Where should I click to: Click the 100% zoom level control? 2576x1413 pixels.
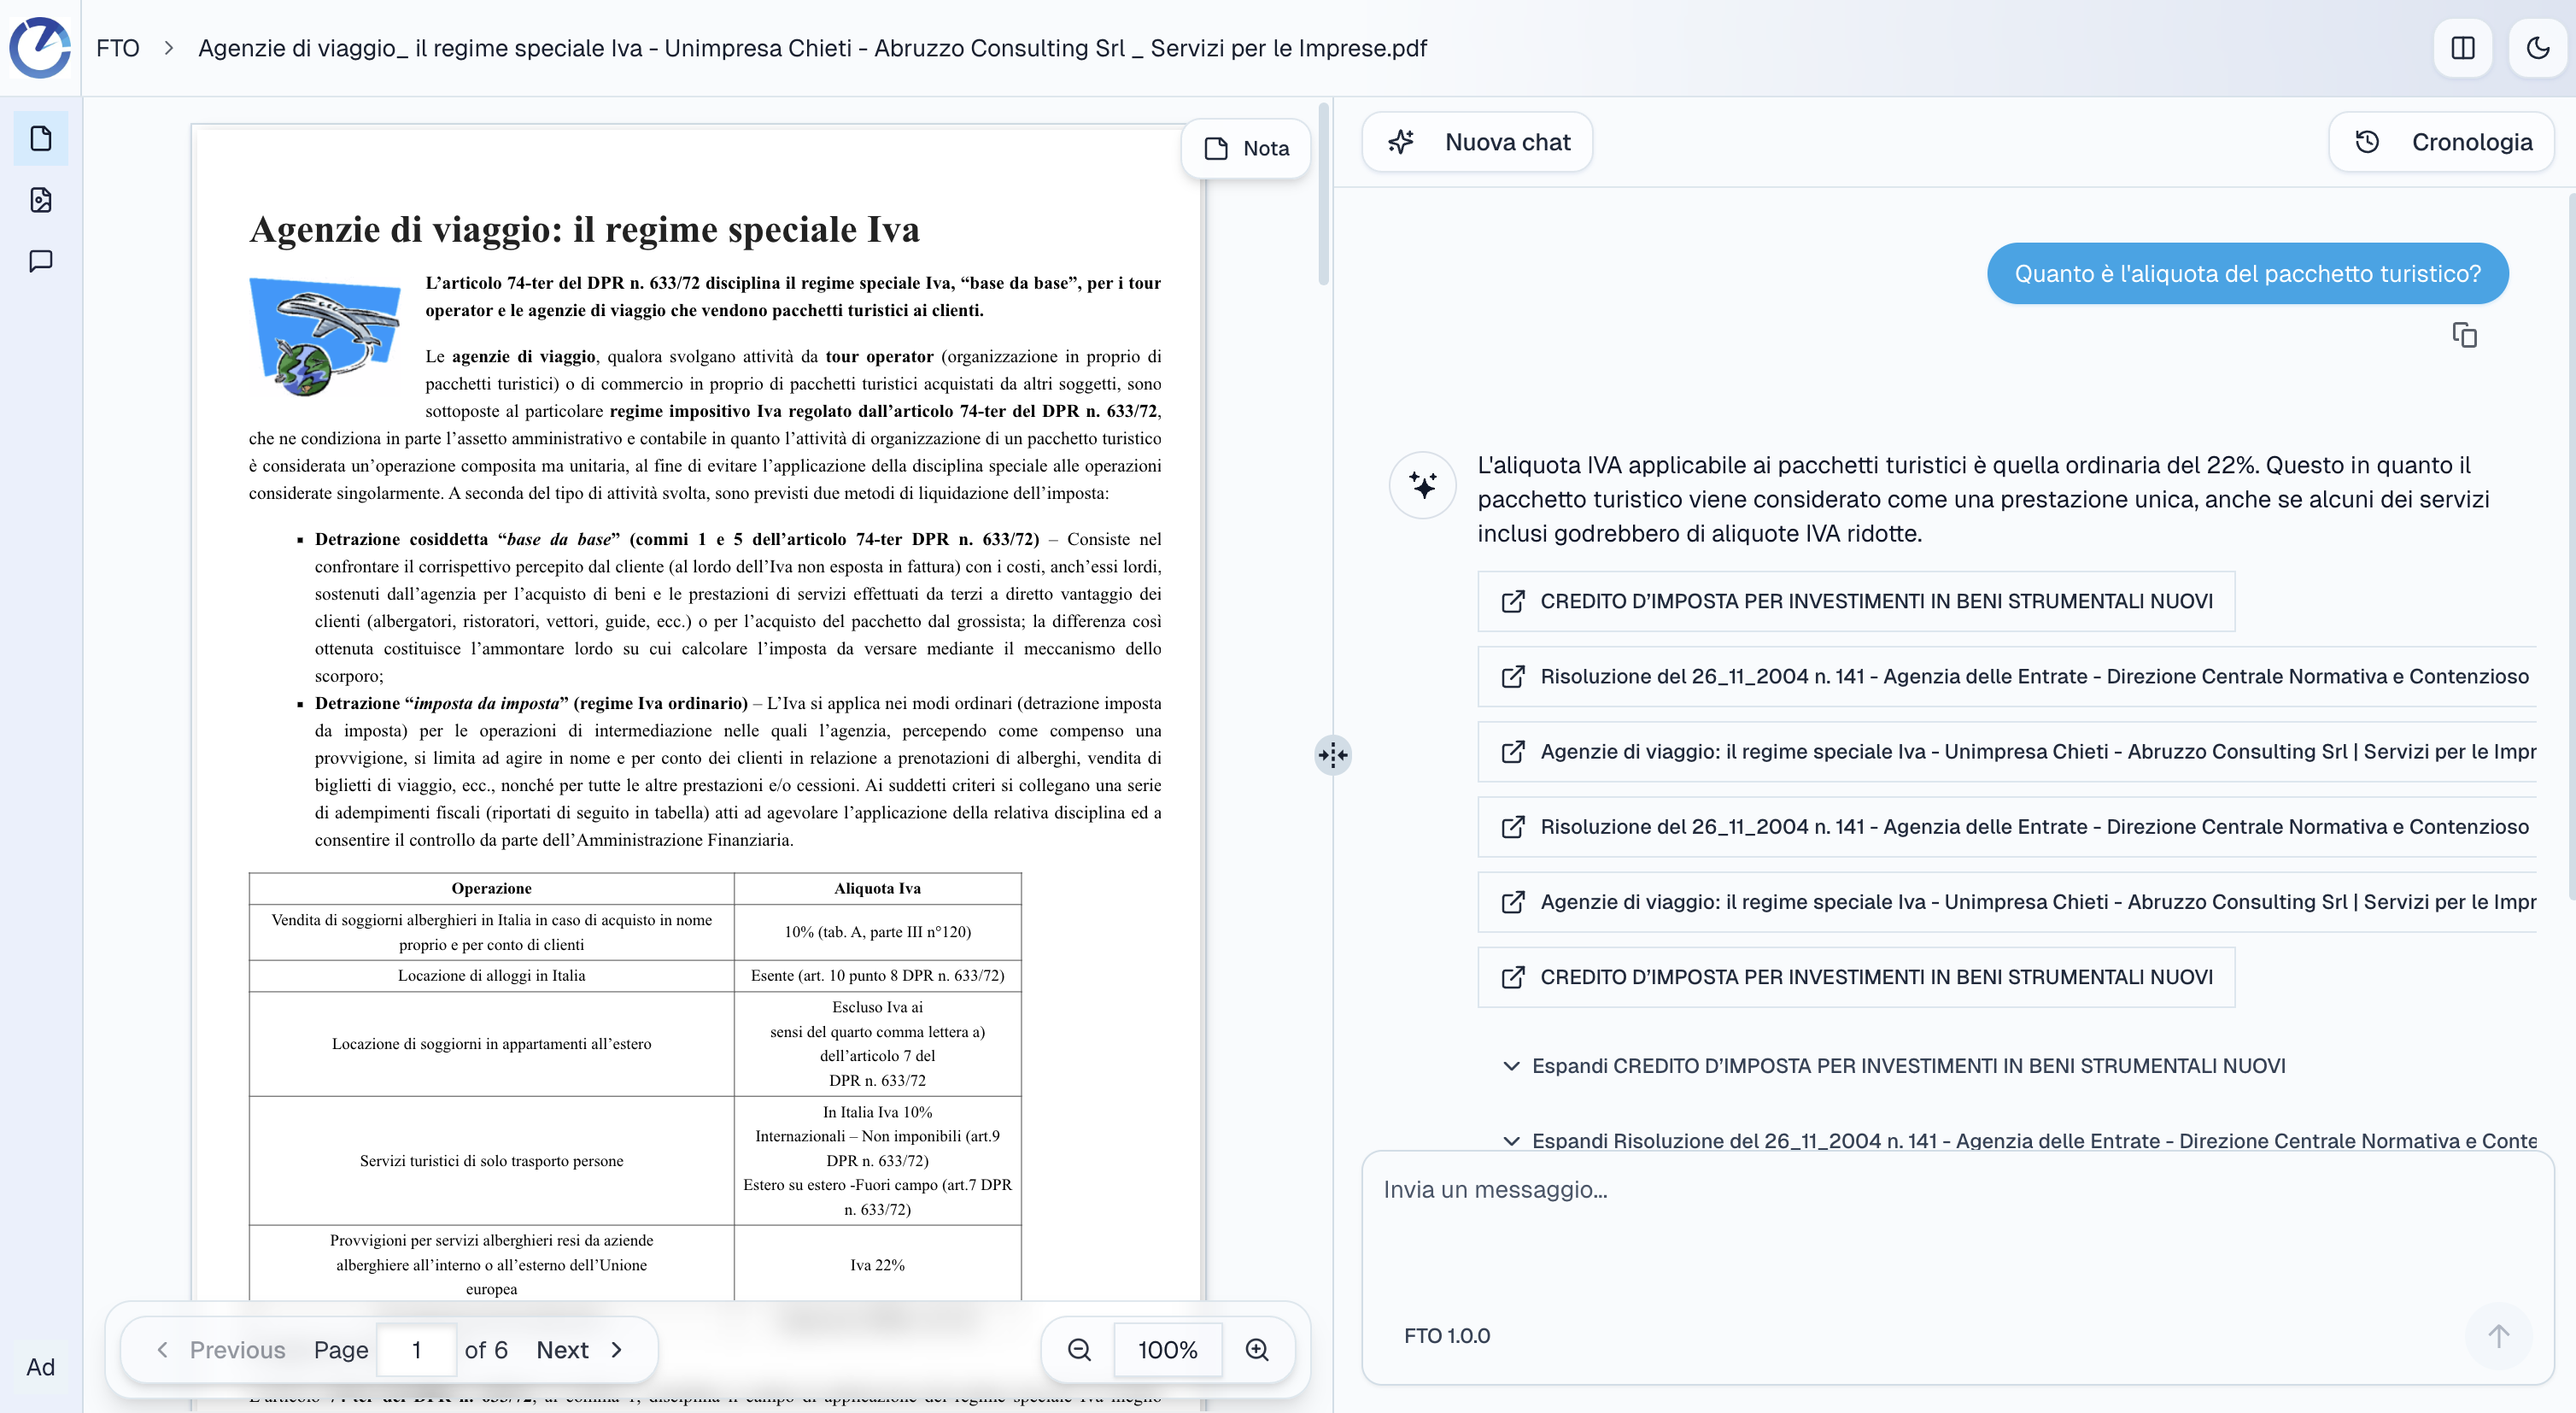click(x=1168, y=1349)
